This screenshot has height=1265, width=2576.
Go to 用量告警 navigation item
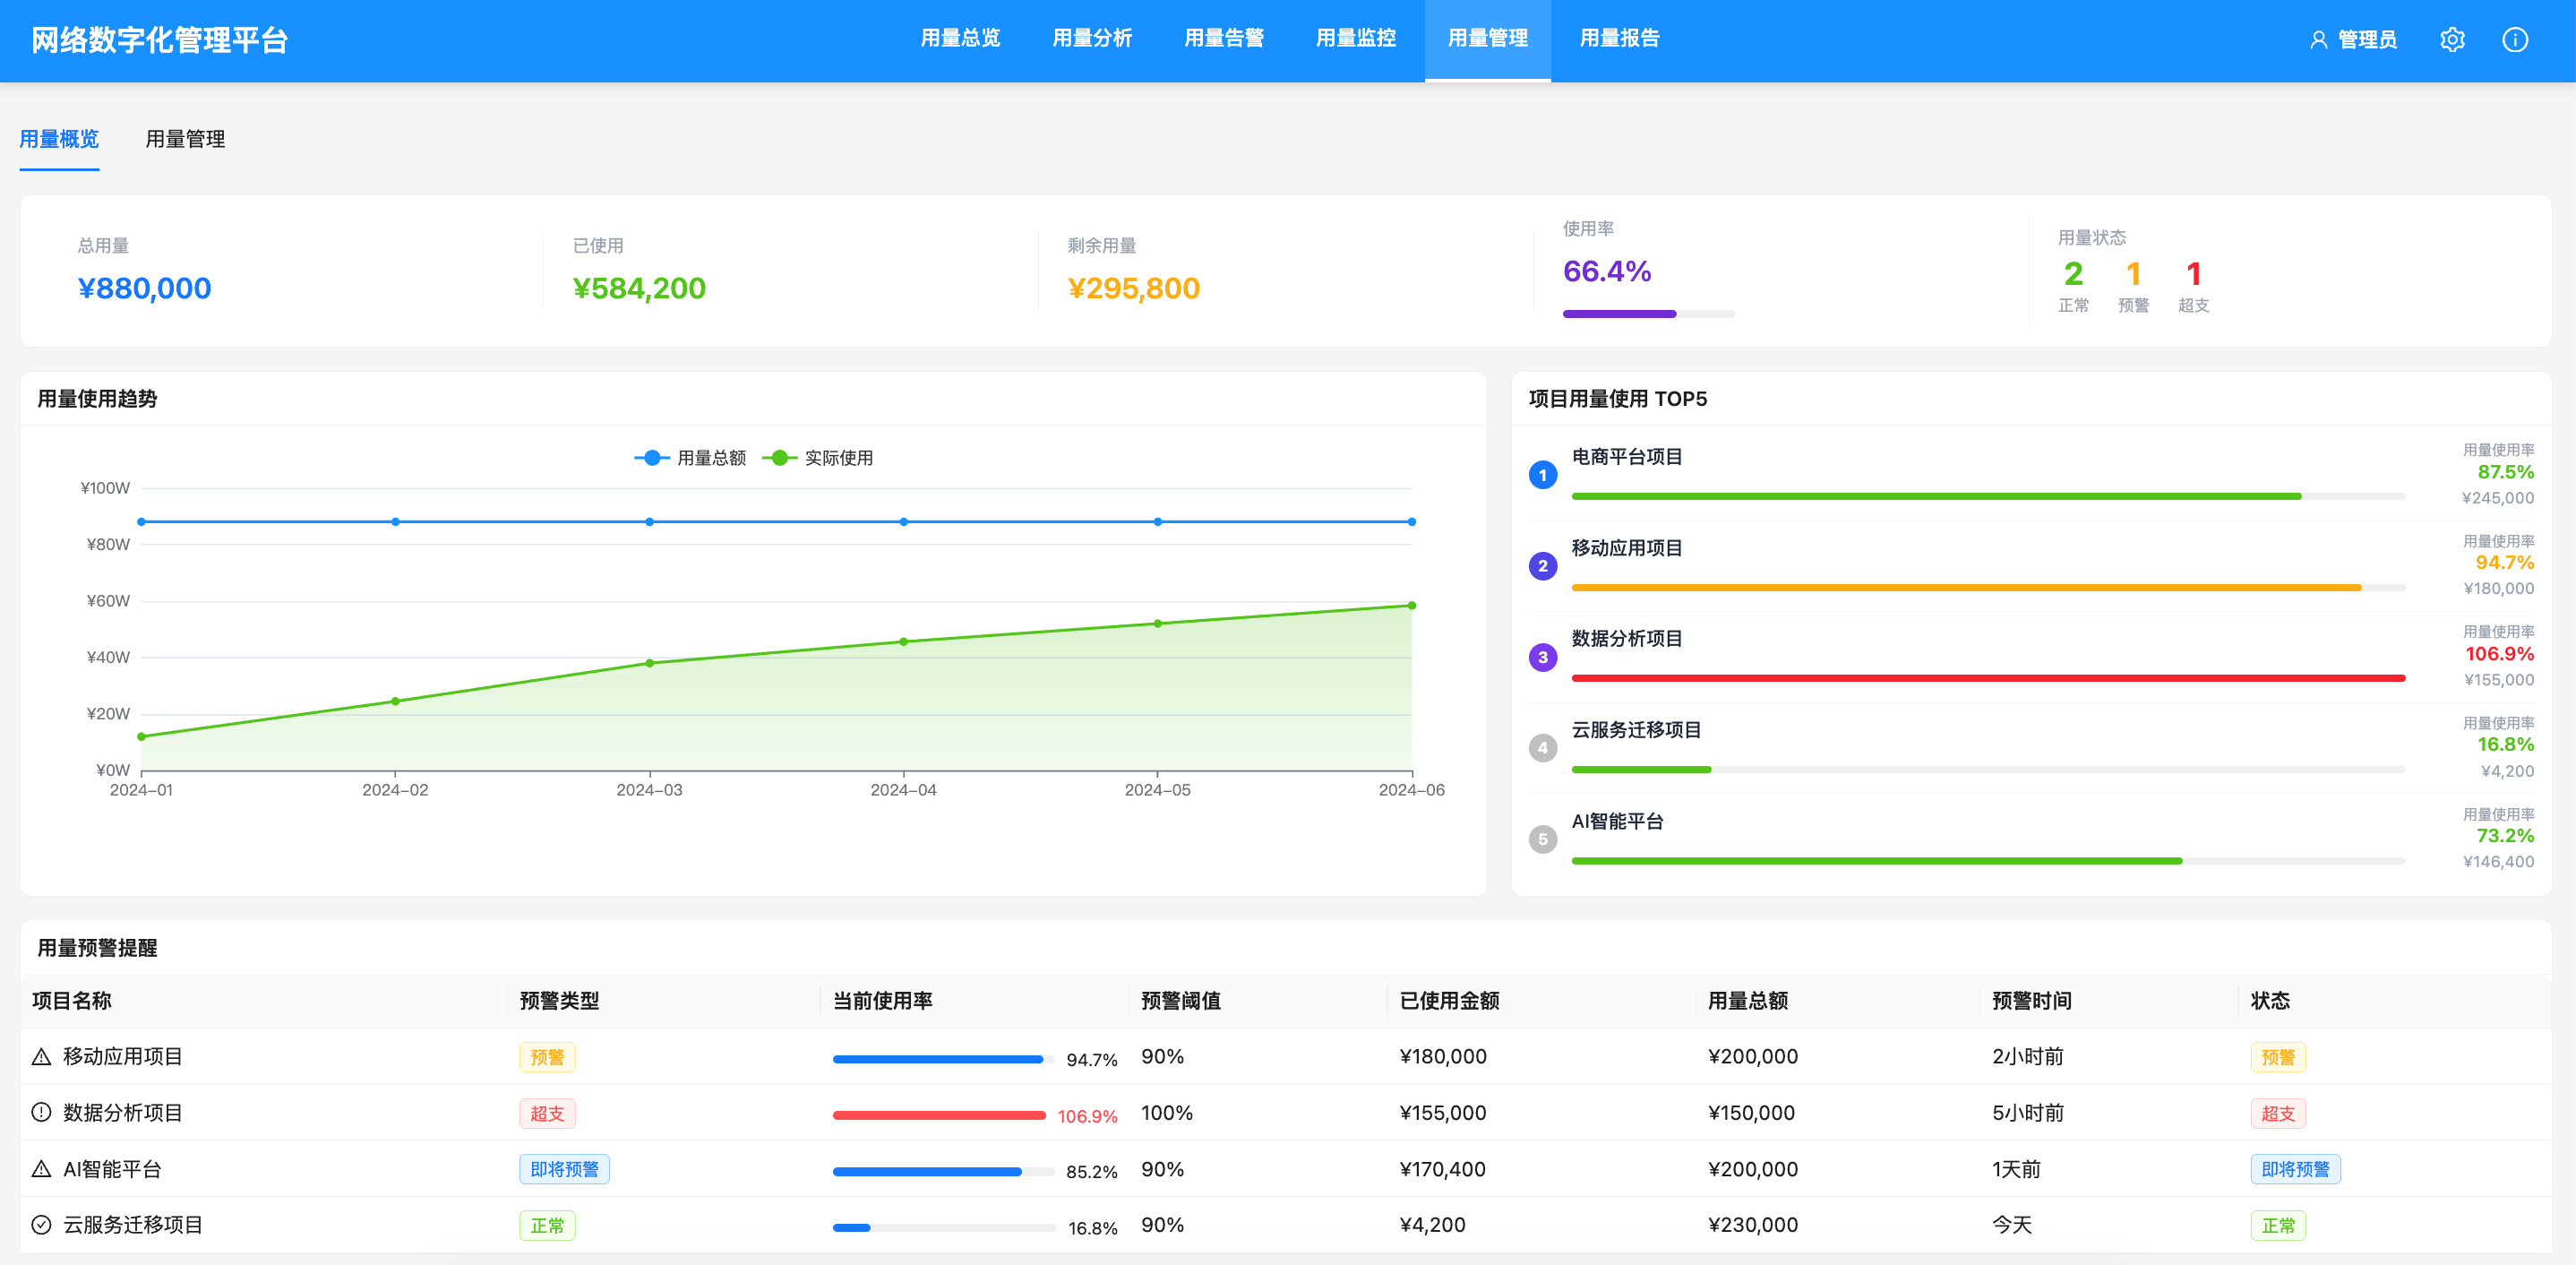click(1224, 39)
